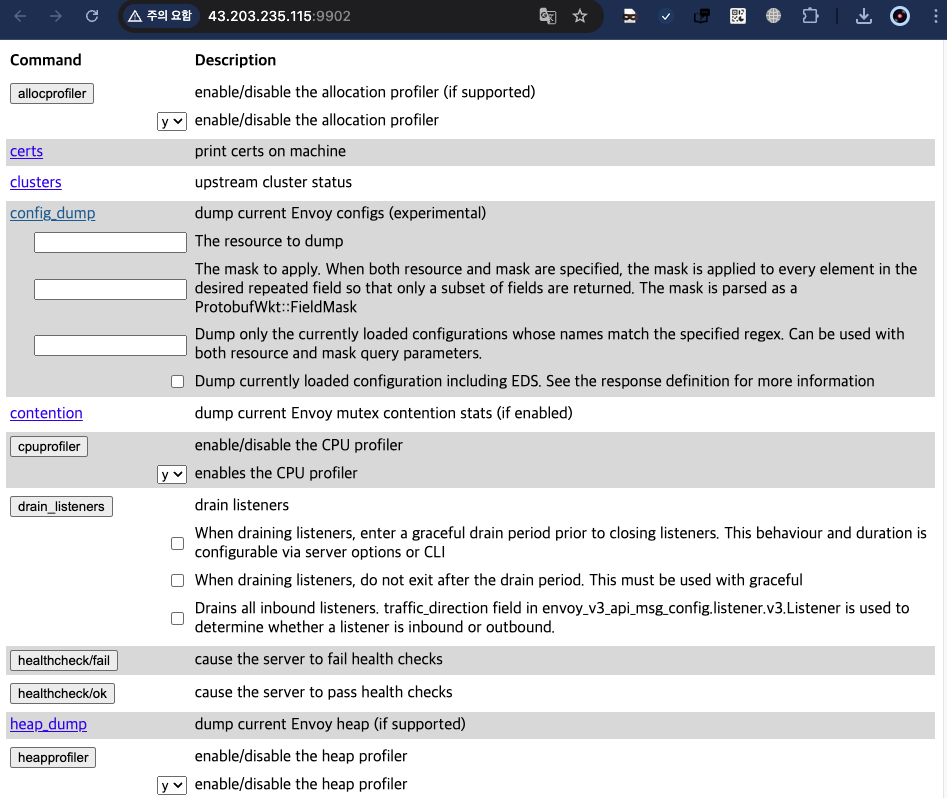The width and height of the screenshot is (947, 798).
Task: Open the incognito-mask extension icon
Action: click(x=629, y=16)
